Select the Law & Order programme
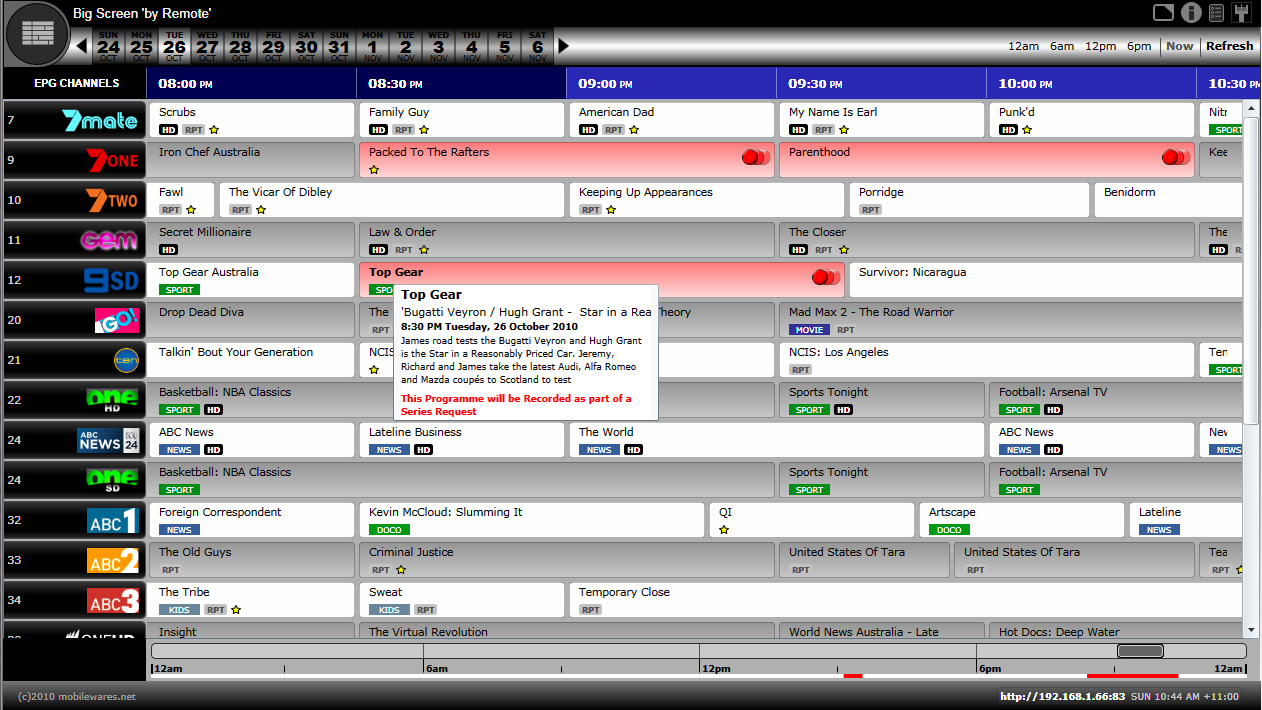 [566, 240]
